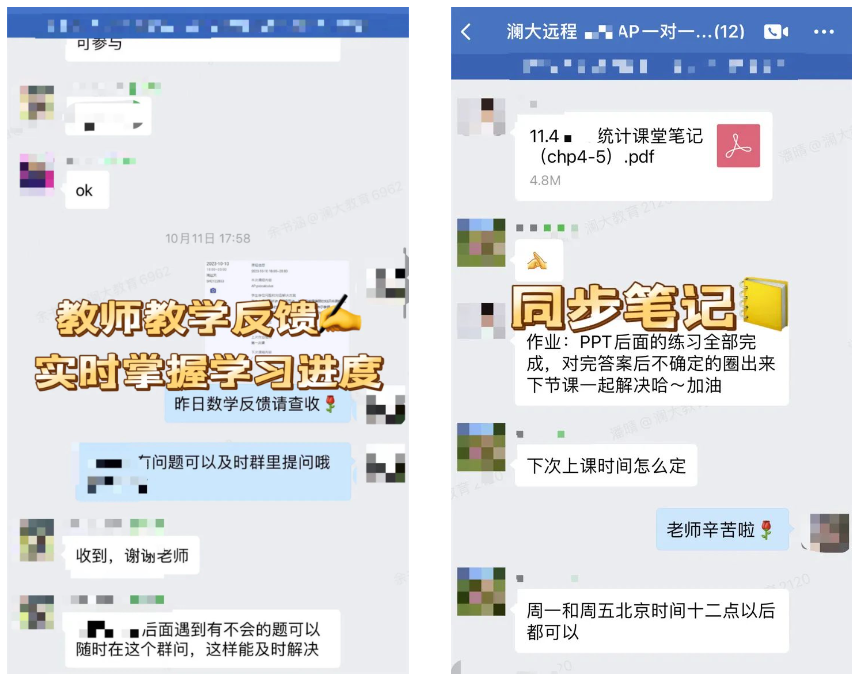
Task: Tap the '下次上课时间怎么定' message
Action: 606,466
